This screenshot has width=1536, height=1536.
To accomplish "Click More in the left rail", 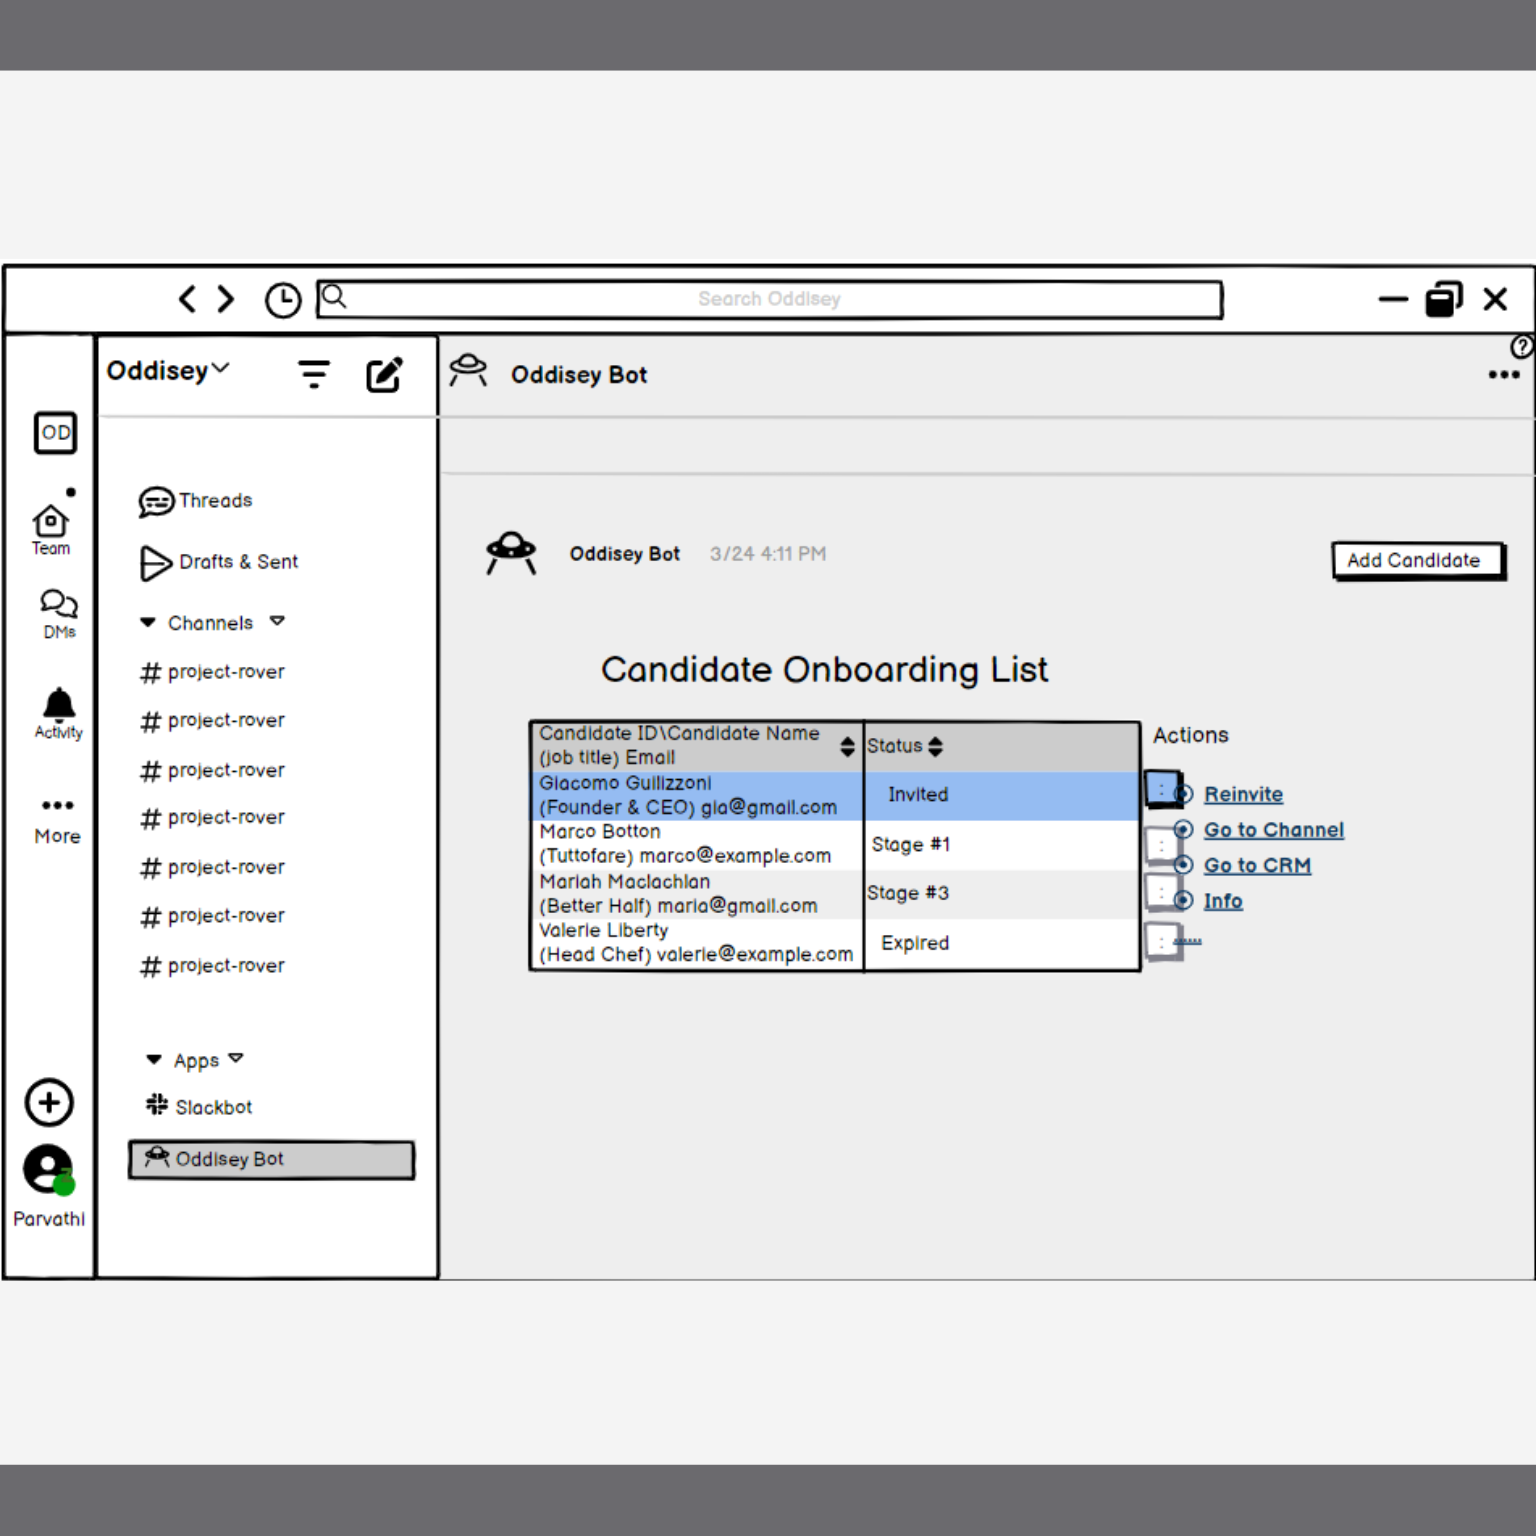I will tap(57, 821).
